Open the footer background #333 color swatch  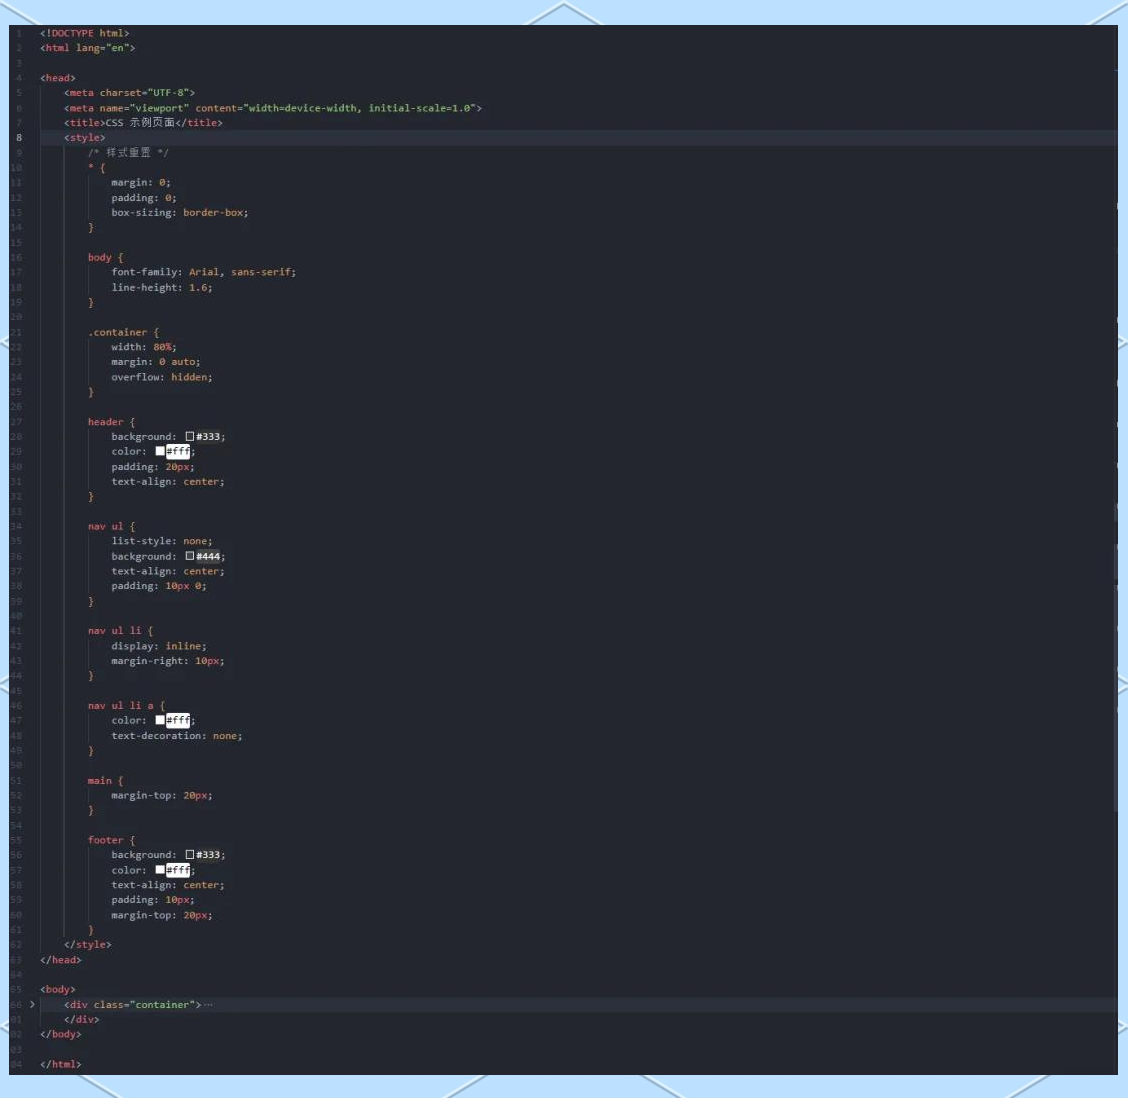click(190, 855)
